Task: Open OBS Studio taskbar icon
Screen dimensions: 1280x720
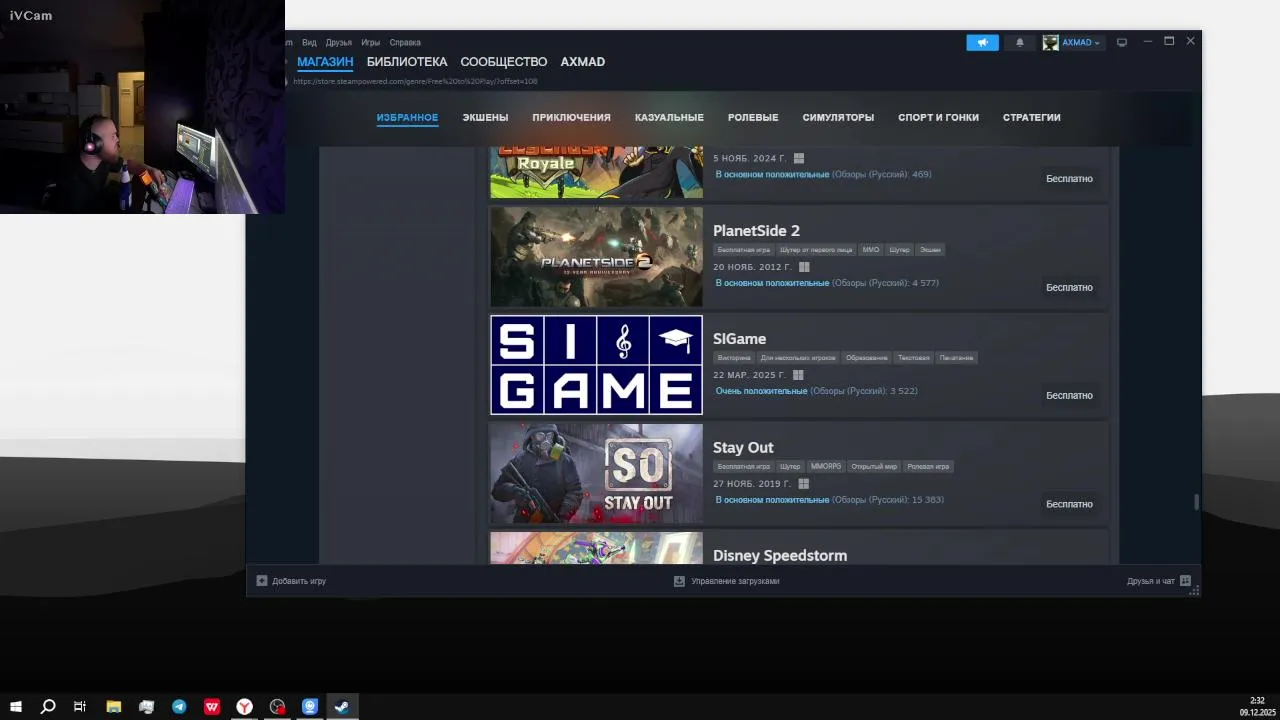Action: (278, 706)
